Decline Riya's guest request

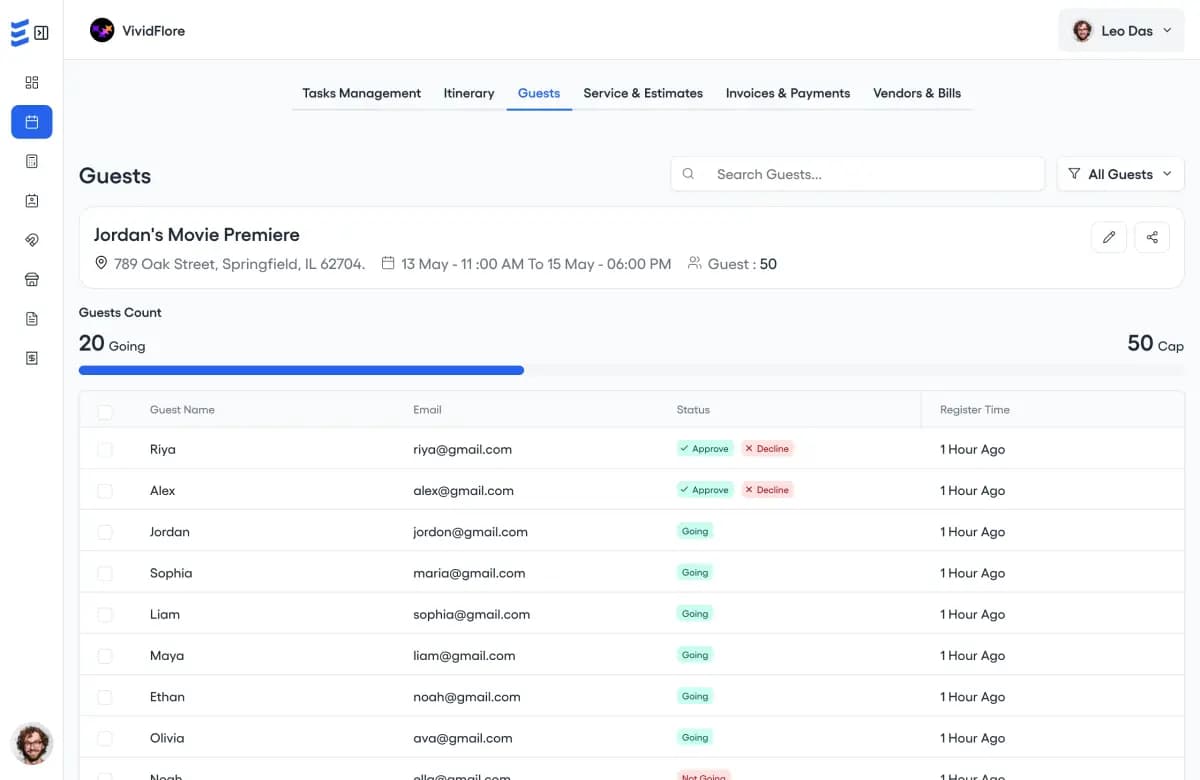pyautogui.click(x=767, y=448)
